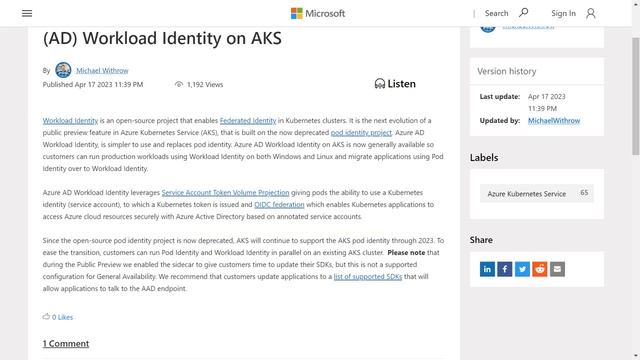Click MichaelWithrow in Updated by
Screen dimensions: 640x360
click(554, 121)
